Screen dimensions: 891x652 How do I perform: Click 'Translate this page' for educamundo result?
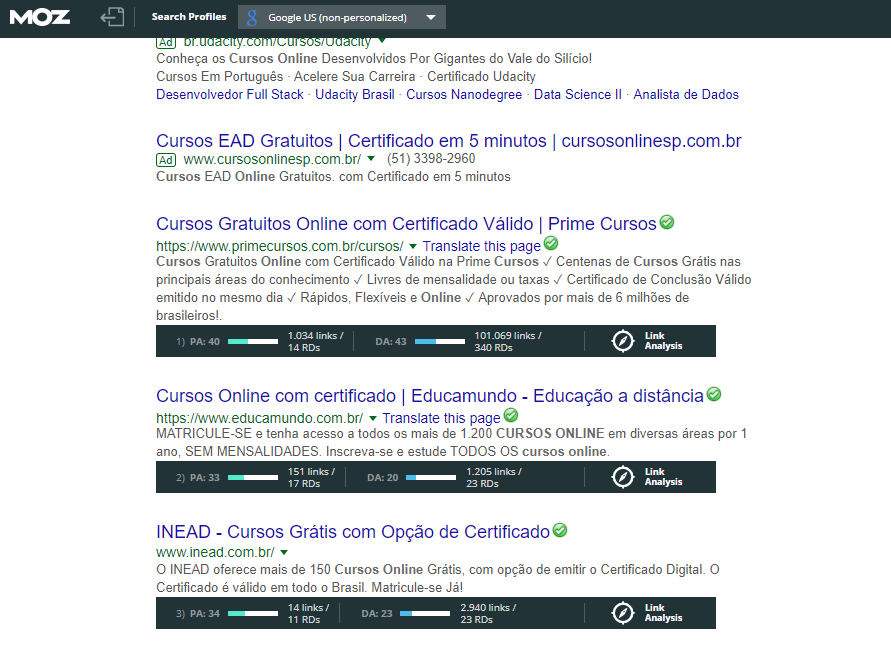[x=441, y=418]
